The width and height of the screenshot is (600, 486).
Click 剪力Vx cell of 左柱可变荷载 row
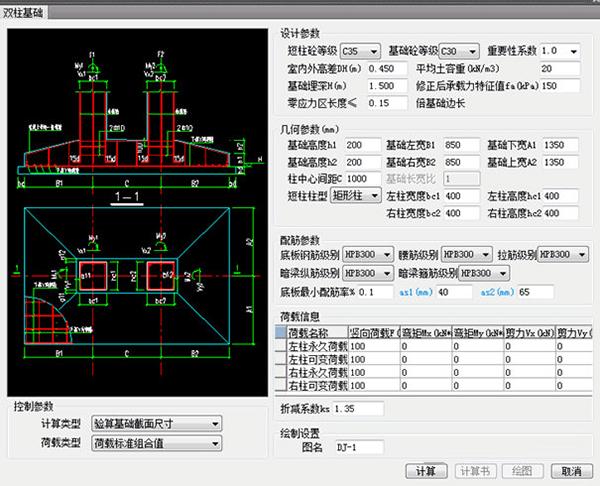pyautogui.click(x=530, y=359)
